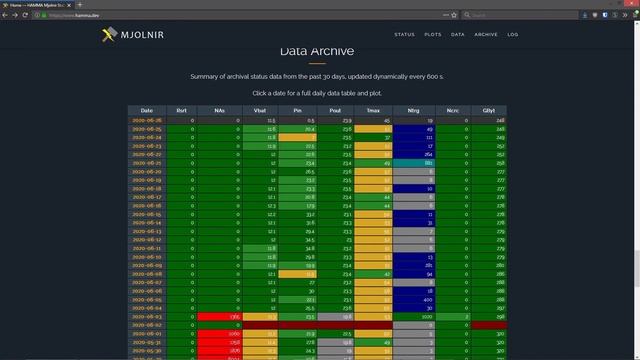Open the 2020-06-02 daily data link

tap(147, 325)
